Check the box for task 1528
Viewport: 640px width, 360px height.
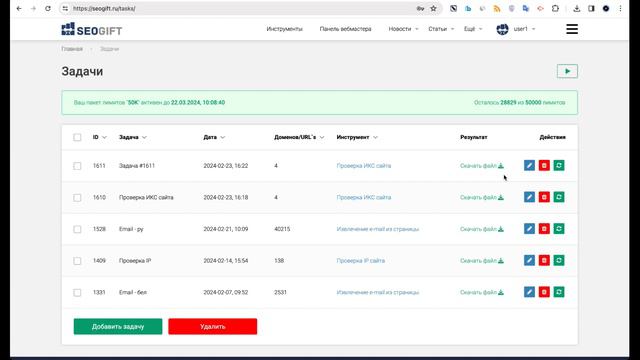[x=77, y=229]
